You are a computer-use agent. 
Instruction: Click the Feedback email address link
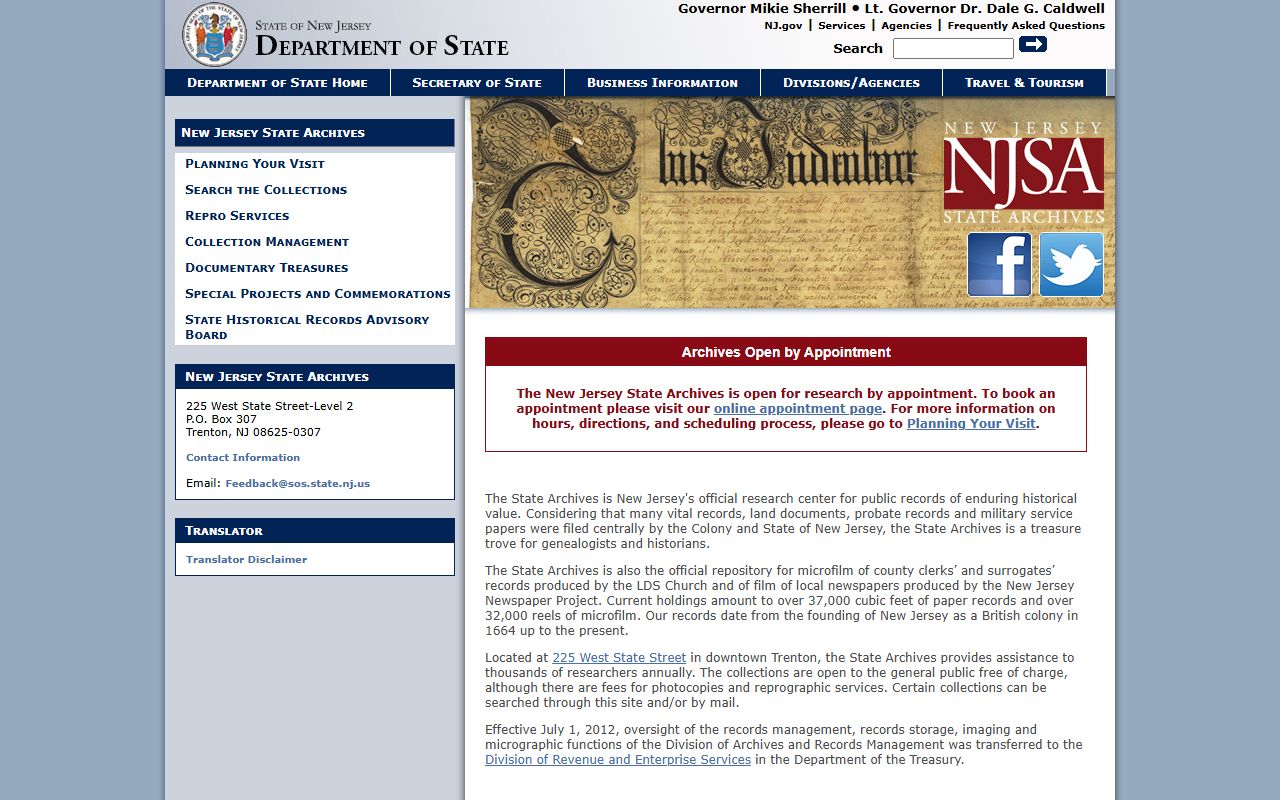click(297, 484)
